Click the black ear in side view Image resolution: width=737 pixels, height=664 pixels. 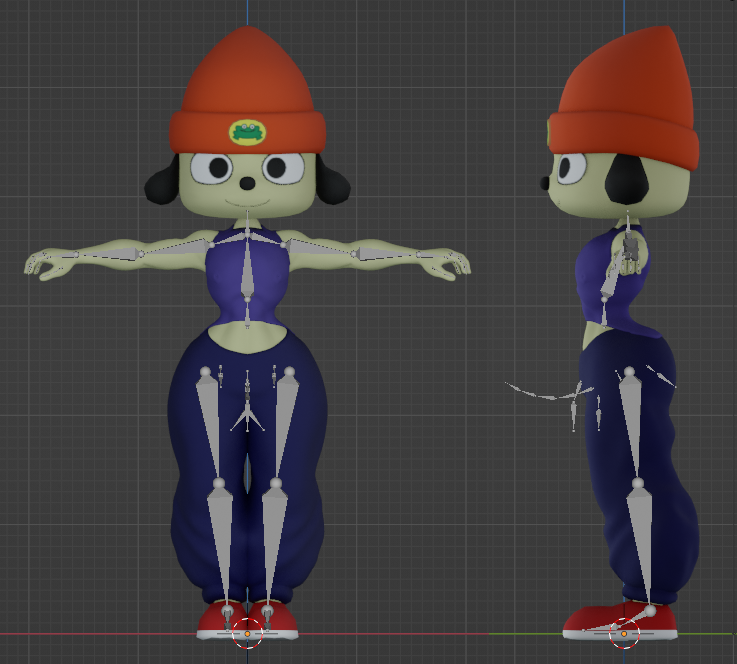click(x=627, y=179)
